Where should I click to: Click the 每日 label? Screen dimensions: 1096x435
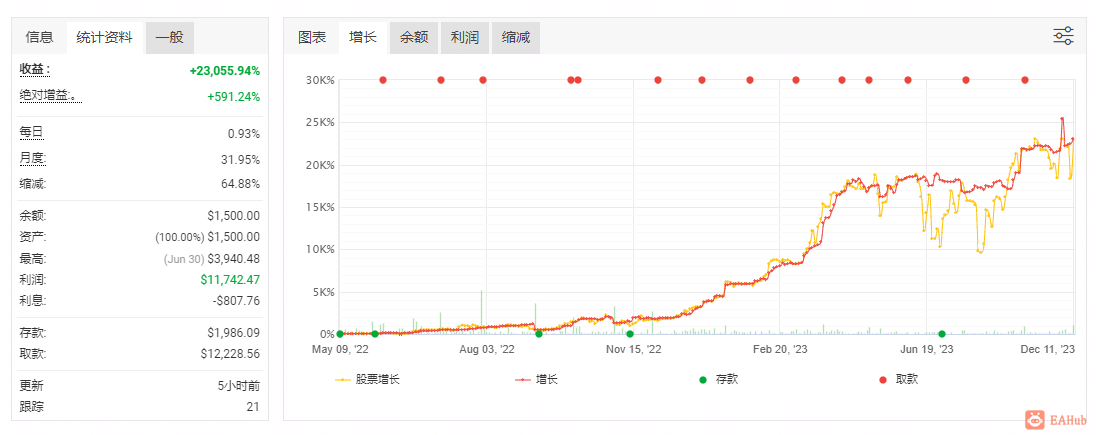pos(31,133)
